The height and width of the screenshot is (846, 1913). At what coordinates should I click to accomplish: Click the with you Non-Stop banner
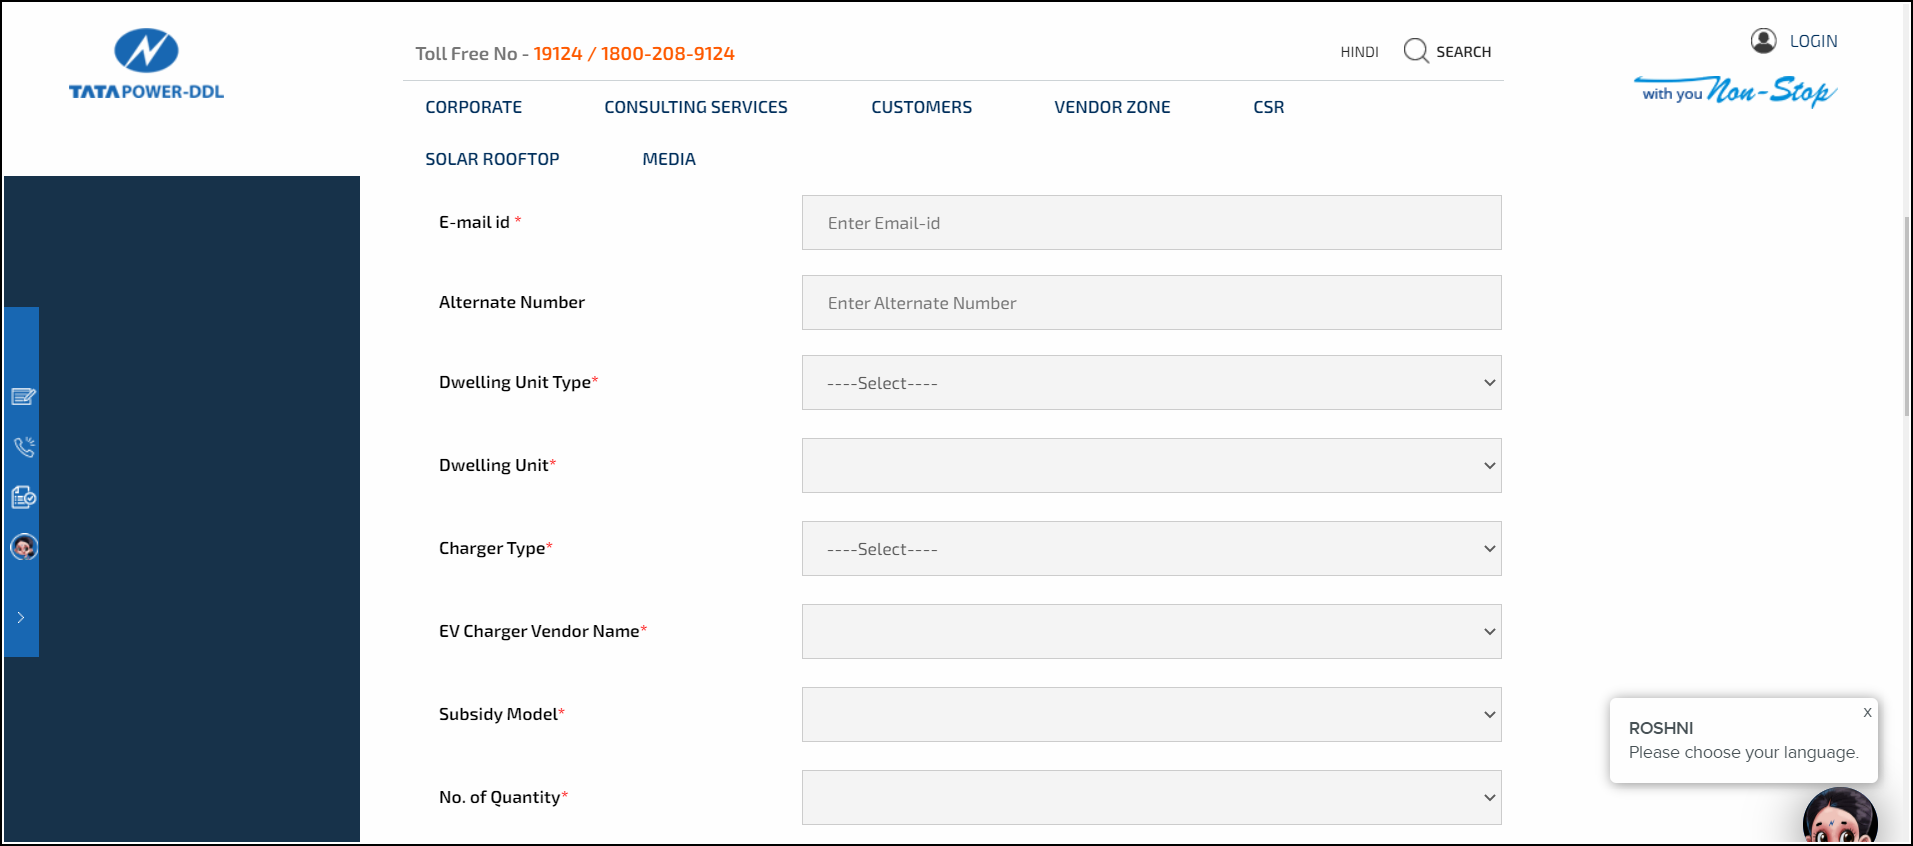(x=1736, y=91)
